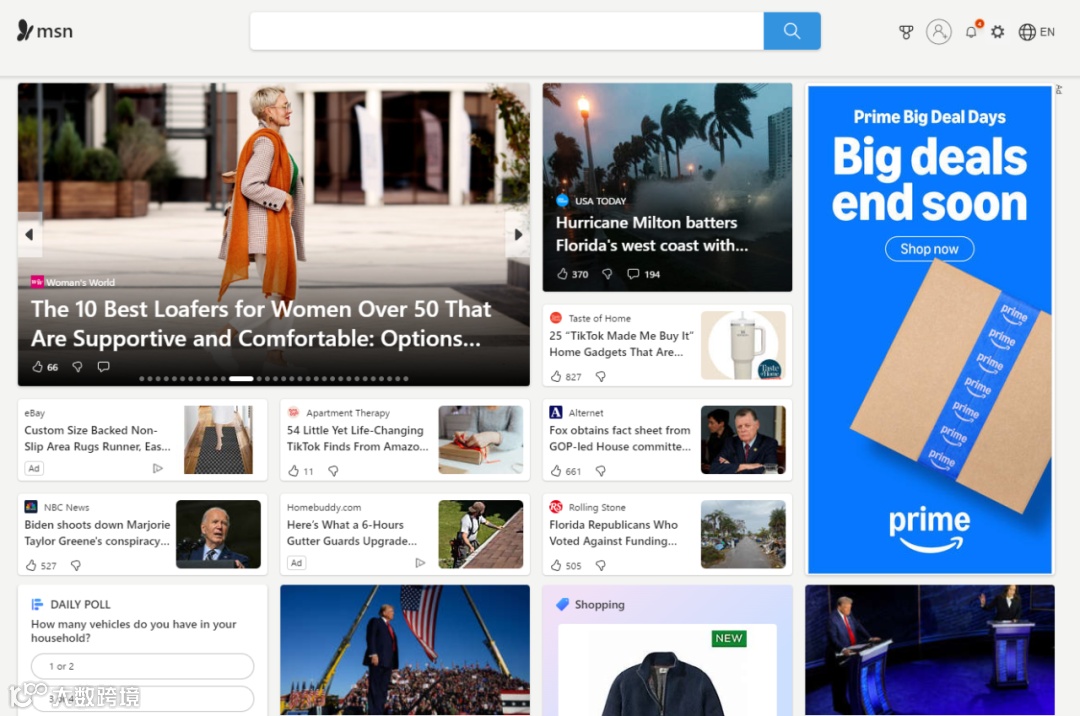Open the Microsoft Rewards trophy icon
1080x716 pixels.
point(906,32)
